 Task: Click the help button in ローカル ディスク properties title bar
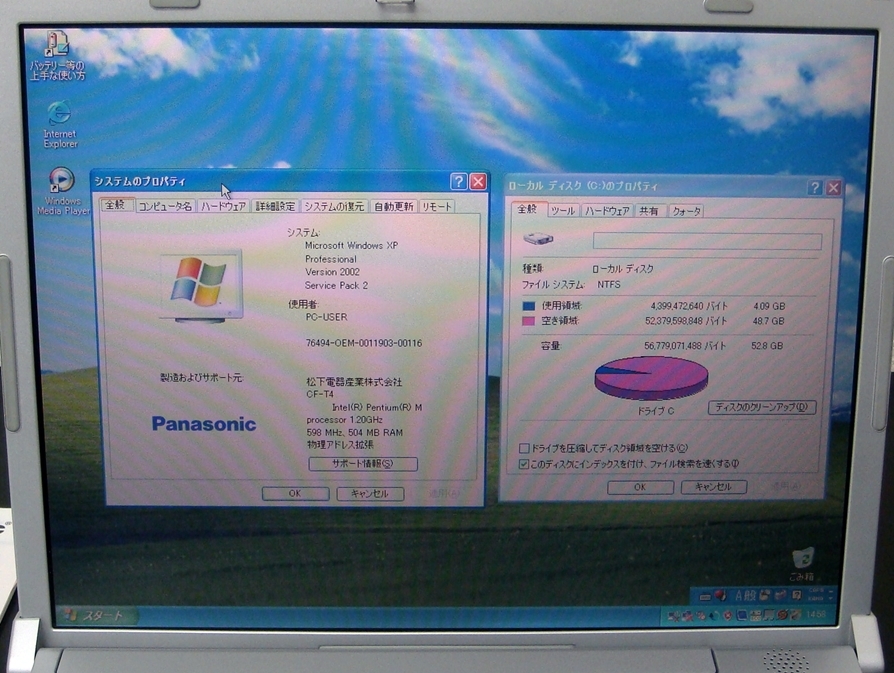click(815, 187)
